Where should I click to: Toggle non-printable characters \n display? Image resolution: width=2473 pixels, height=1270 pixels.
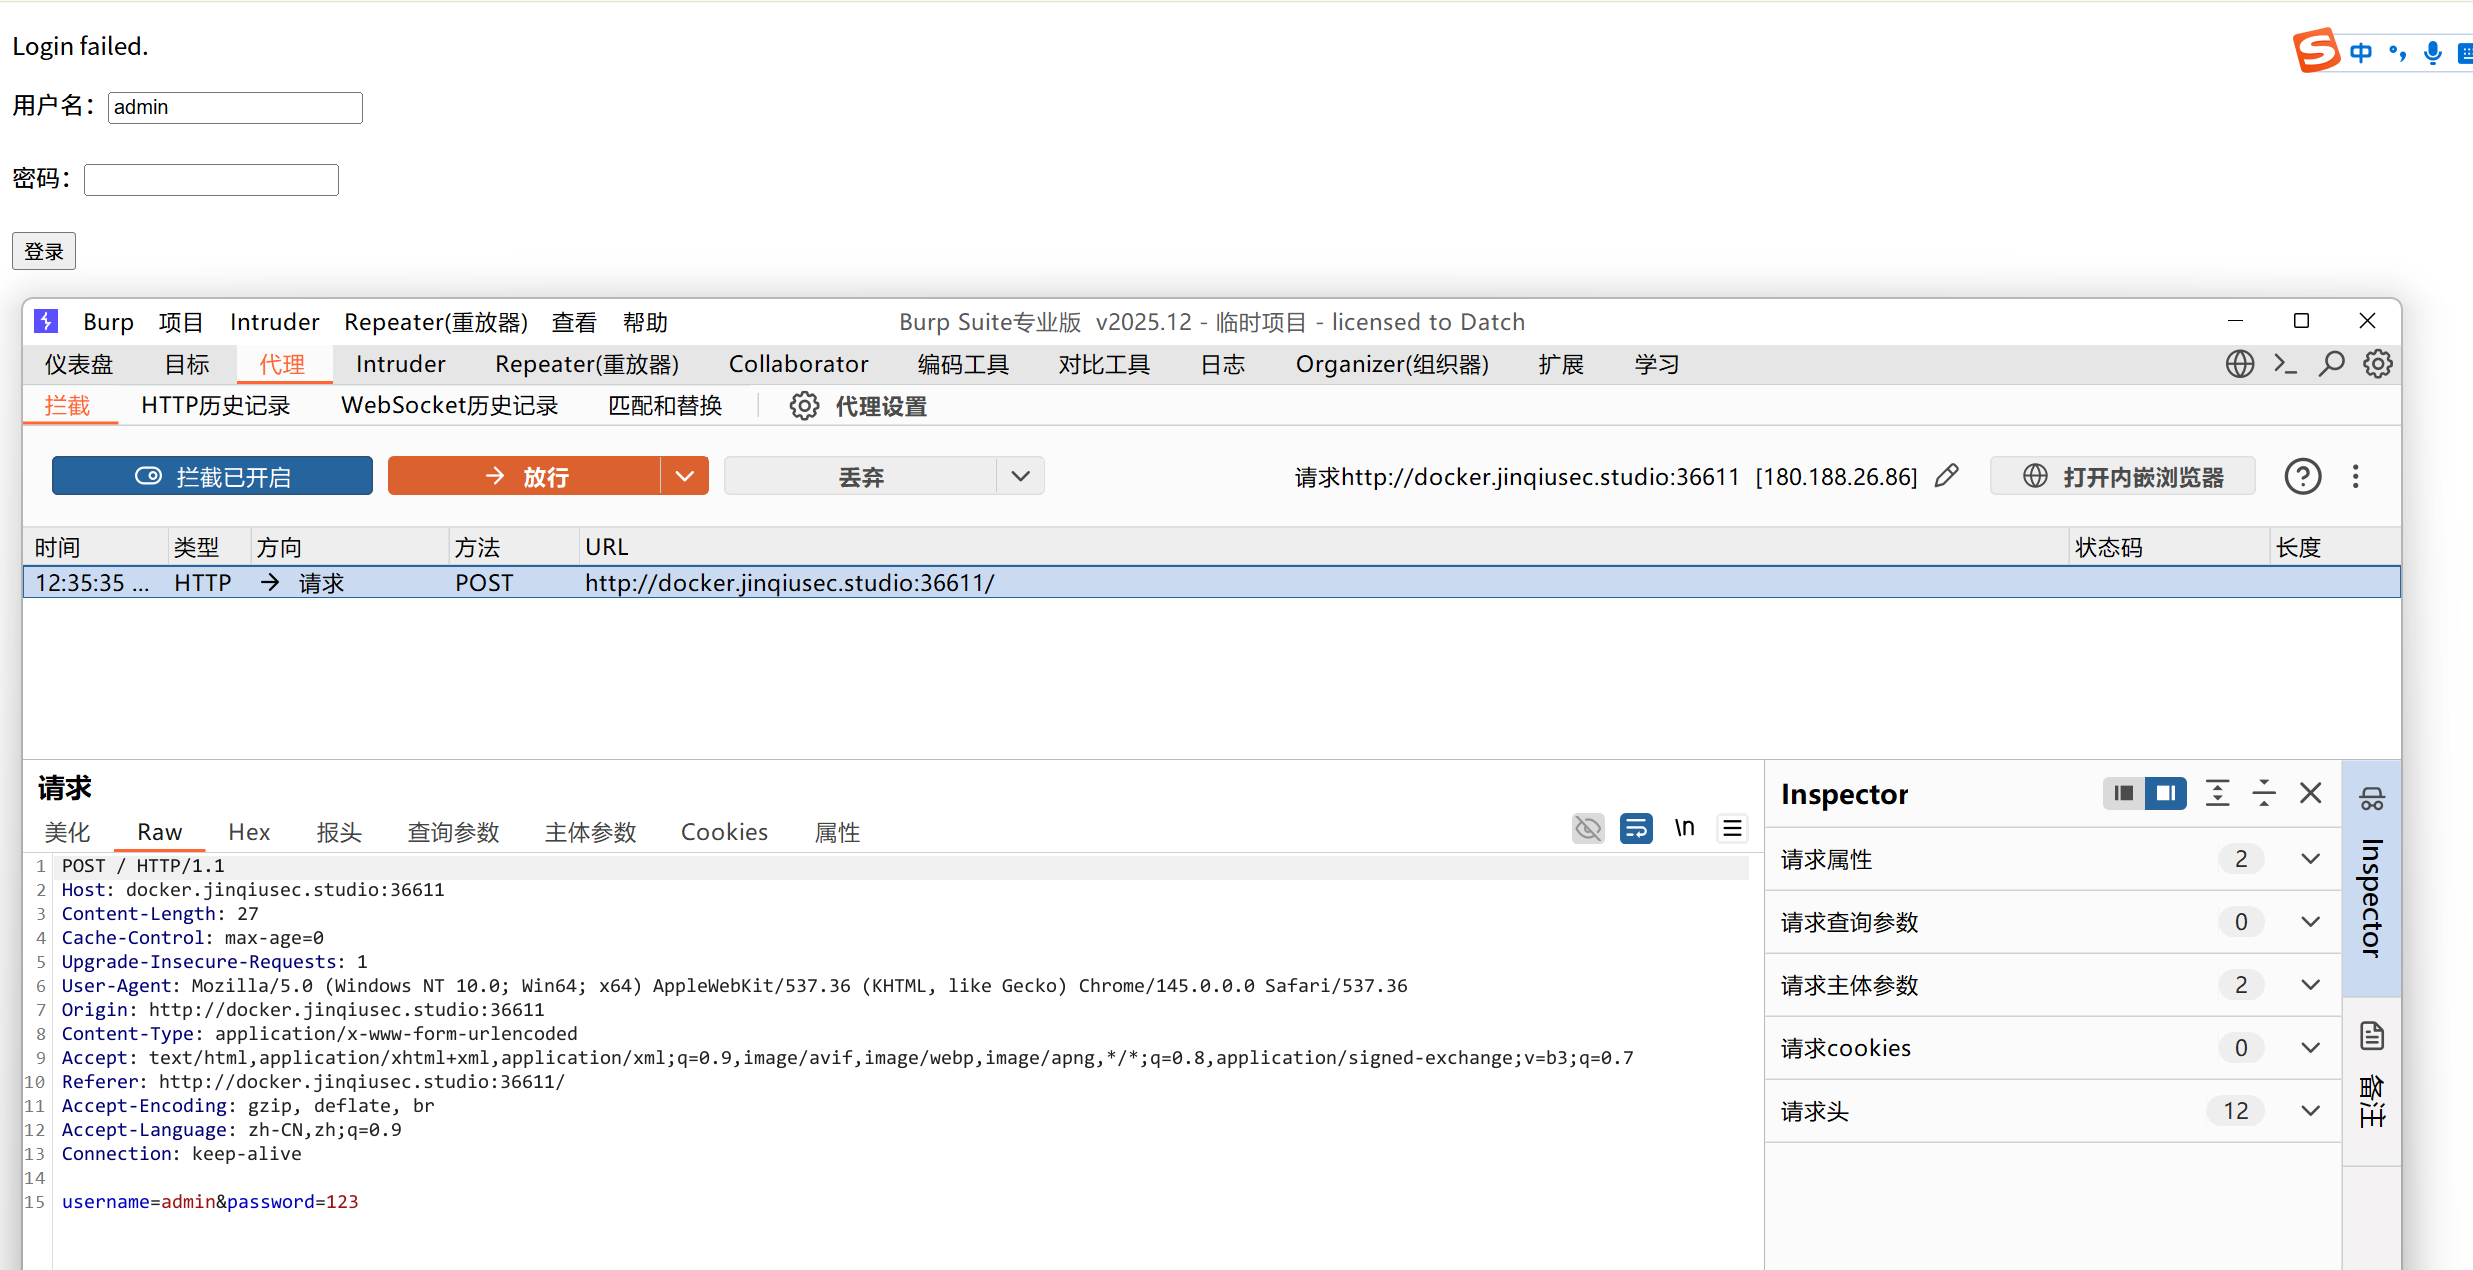tap(1685, 828)
